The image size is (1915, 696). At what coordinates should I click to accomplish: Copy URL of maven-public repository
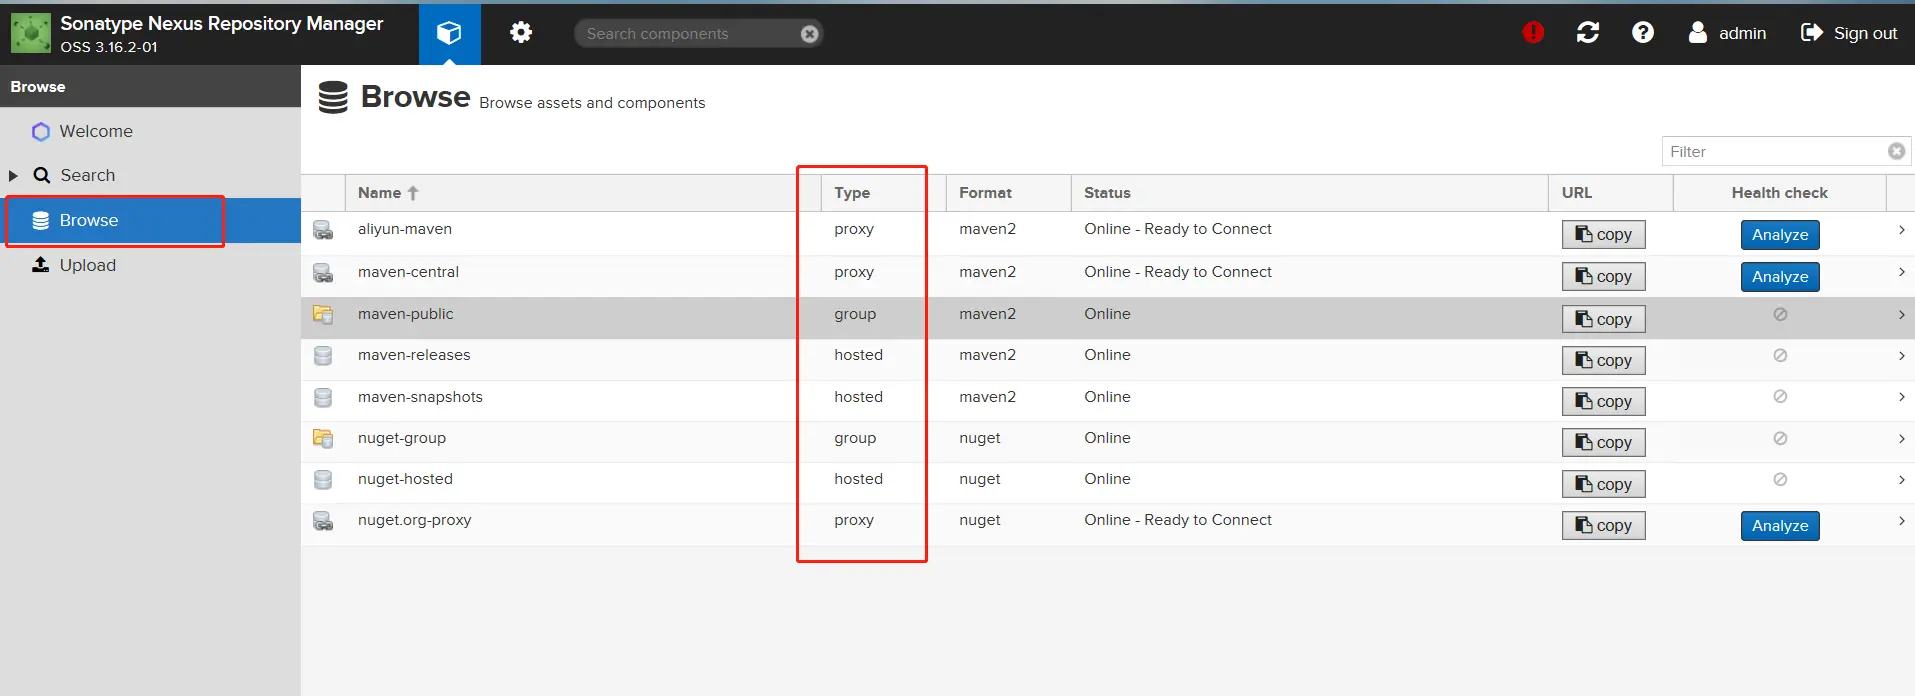[1604, 319]
